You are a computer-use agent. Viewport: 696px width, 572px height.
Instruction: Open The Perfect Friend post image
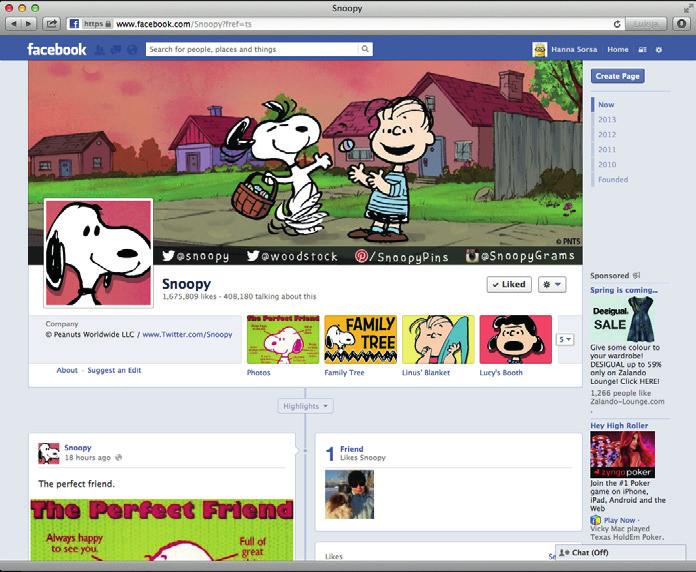[x=162, y=529]
